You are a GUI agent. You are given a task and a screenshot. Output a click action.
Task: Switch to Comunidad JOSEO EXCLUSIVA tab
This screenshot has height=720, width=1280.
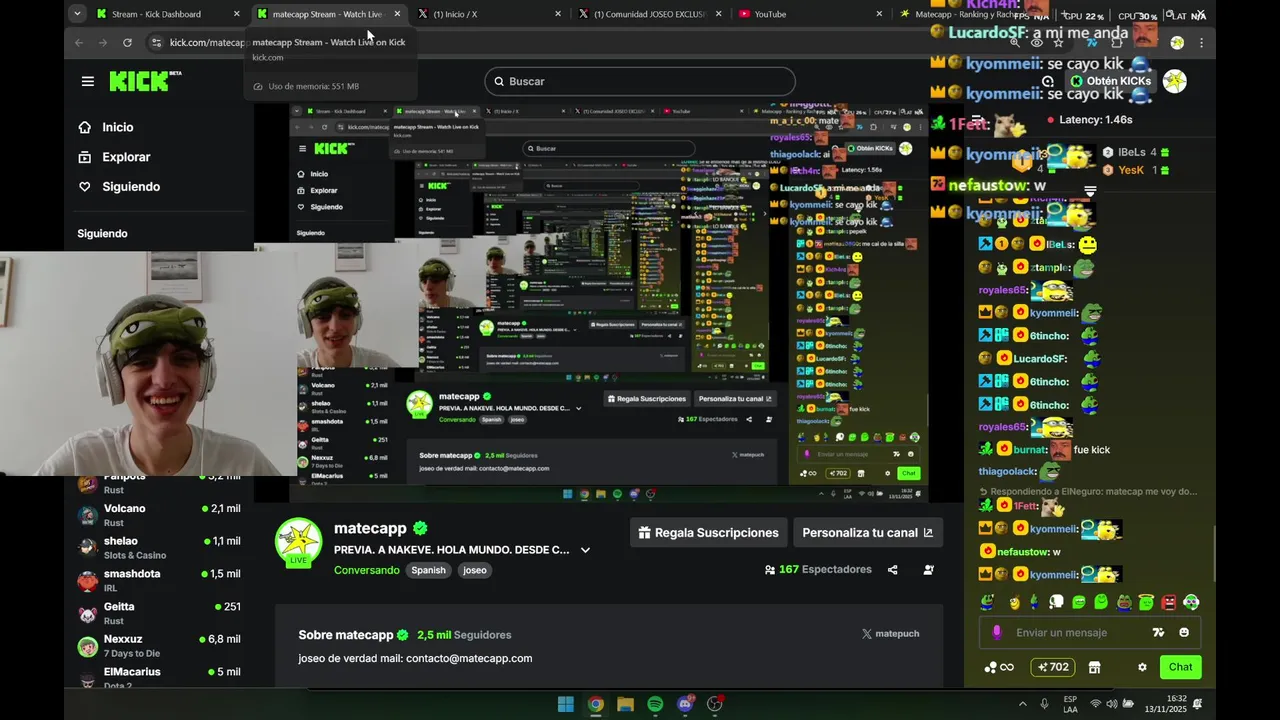point(650,14)
